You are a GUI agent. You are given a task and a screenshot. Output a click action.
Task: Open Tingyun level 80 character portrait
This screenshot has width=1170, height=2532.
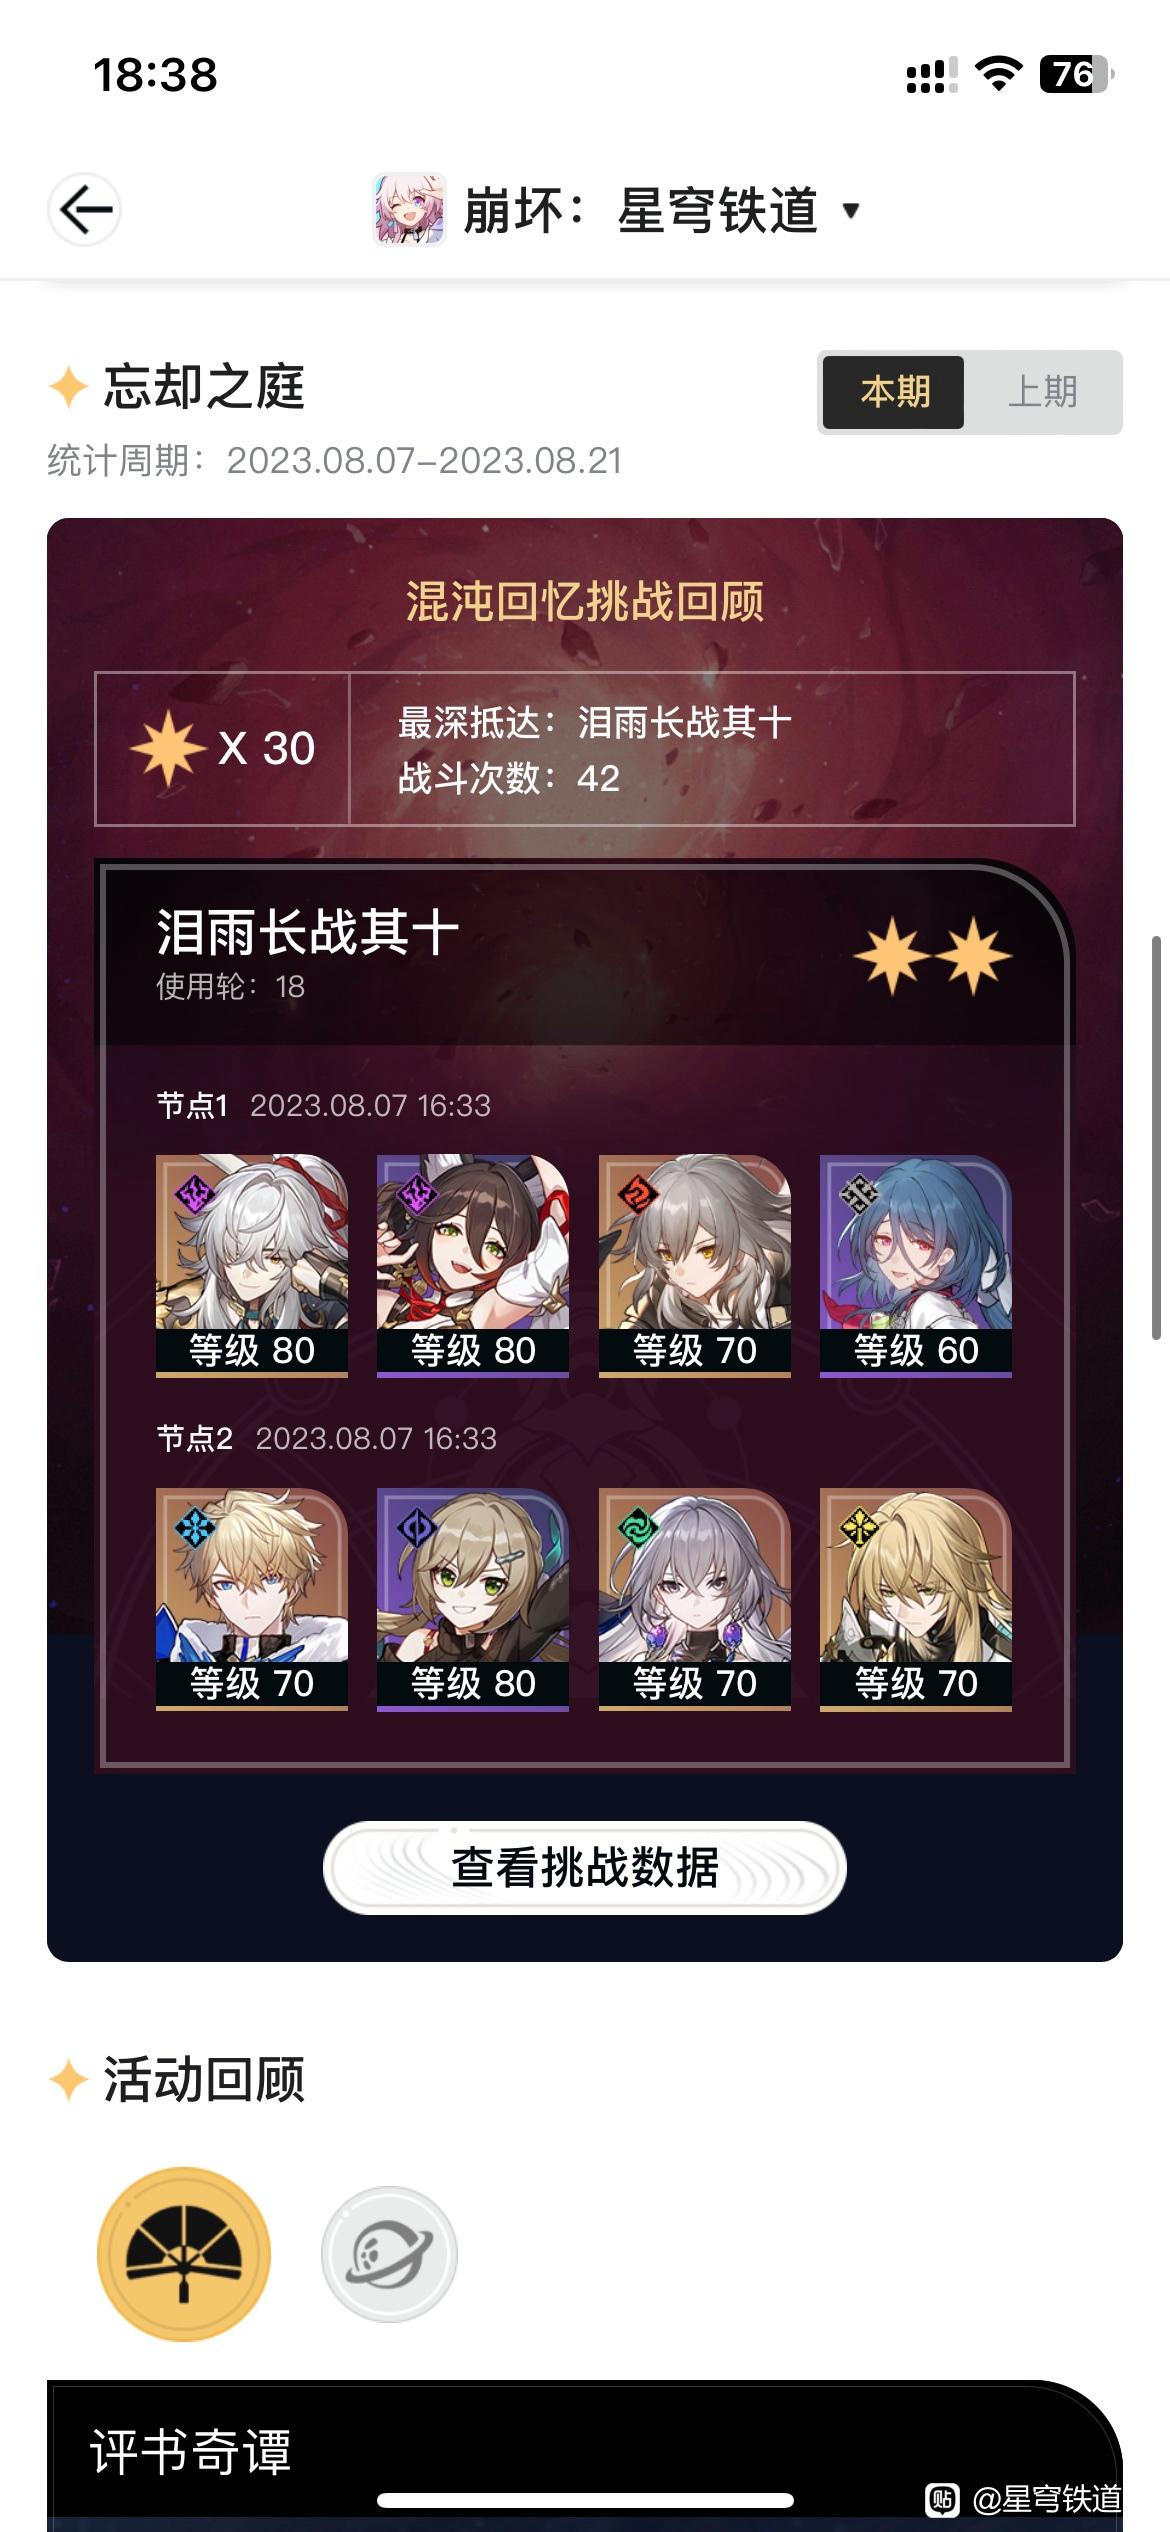(x=473, y=1266)
